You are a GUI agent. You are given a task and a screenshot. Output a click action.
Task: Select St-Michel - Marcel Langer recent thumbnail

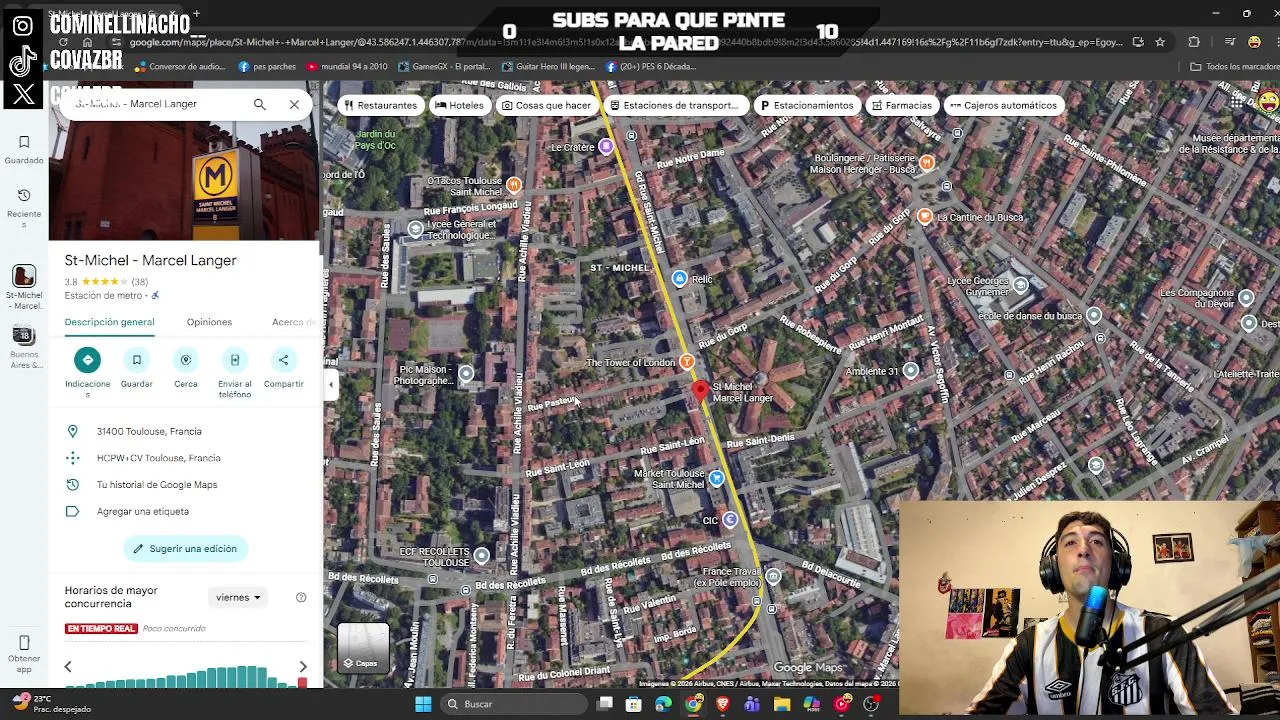(24, 276)
